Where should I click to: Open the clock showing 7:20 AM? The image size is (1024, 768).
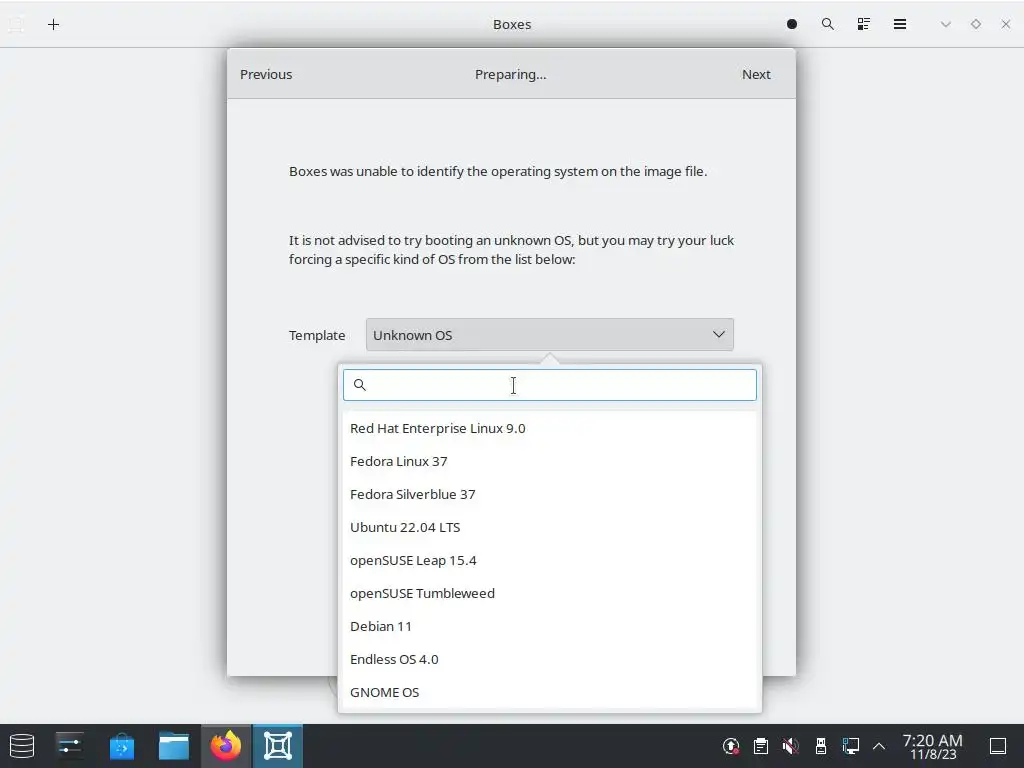point(933,746)
